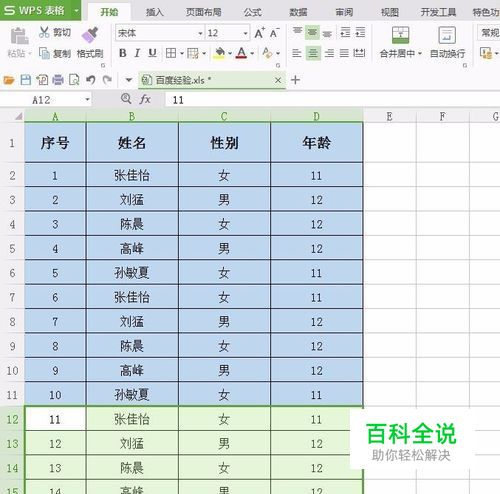
Task: Open the 开发工具 tab
Action: click(438, 12)
